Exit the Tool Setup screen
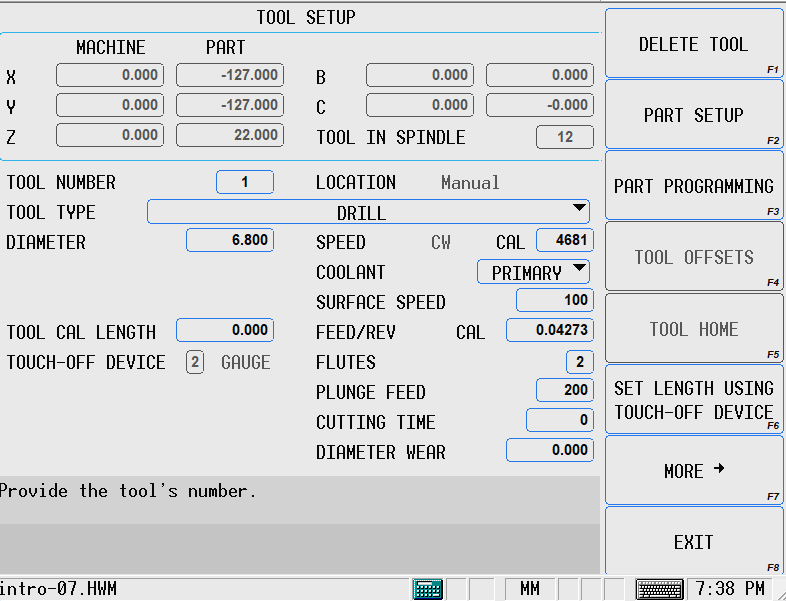Screen dimensions: 786x601 pyautogui.click(x=693, y=542)
